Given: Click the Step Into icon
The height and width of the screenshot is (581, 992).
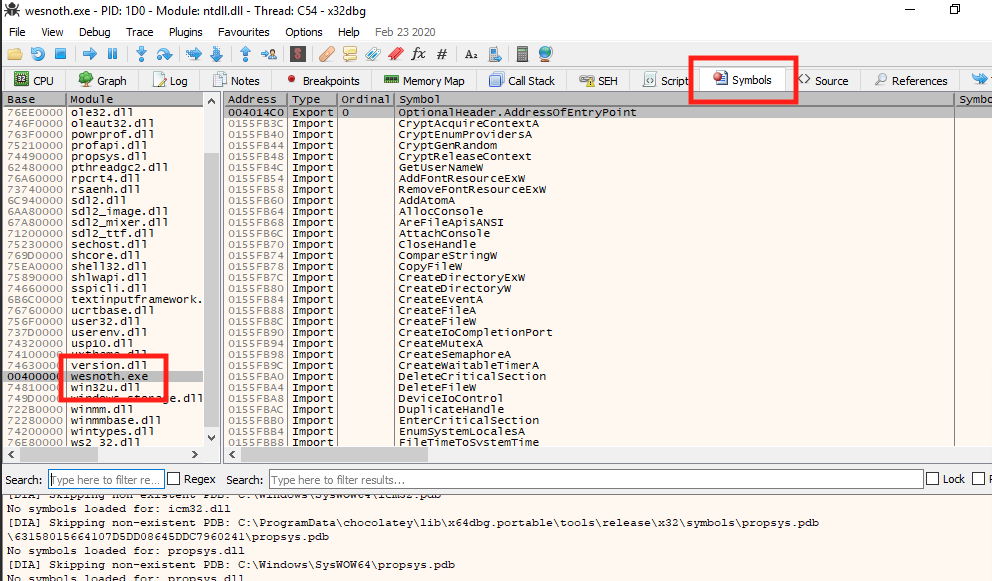Looking at the screenshot, I should pyautogui.click(x=141, y=54).
